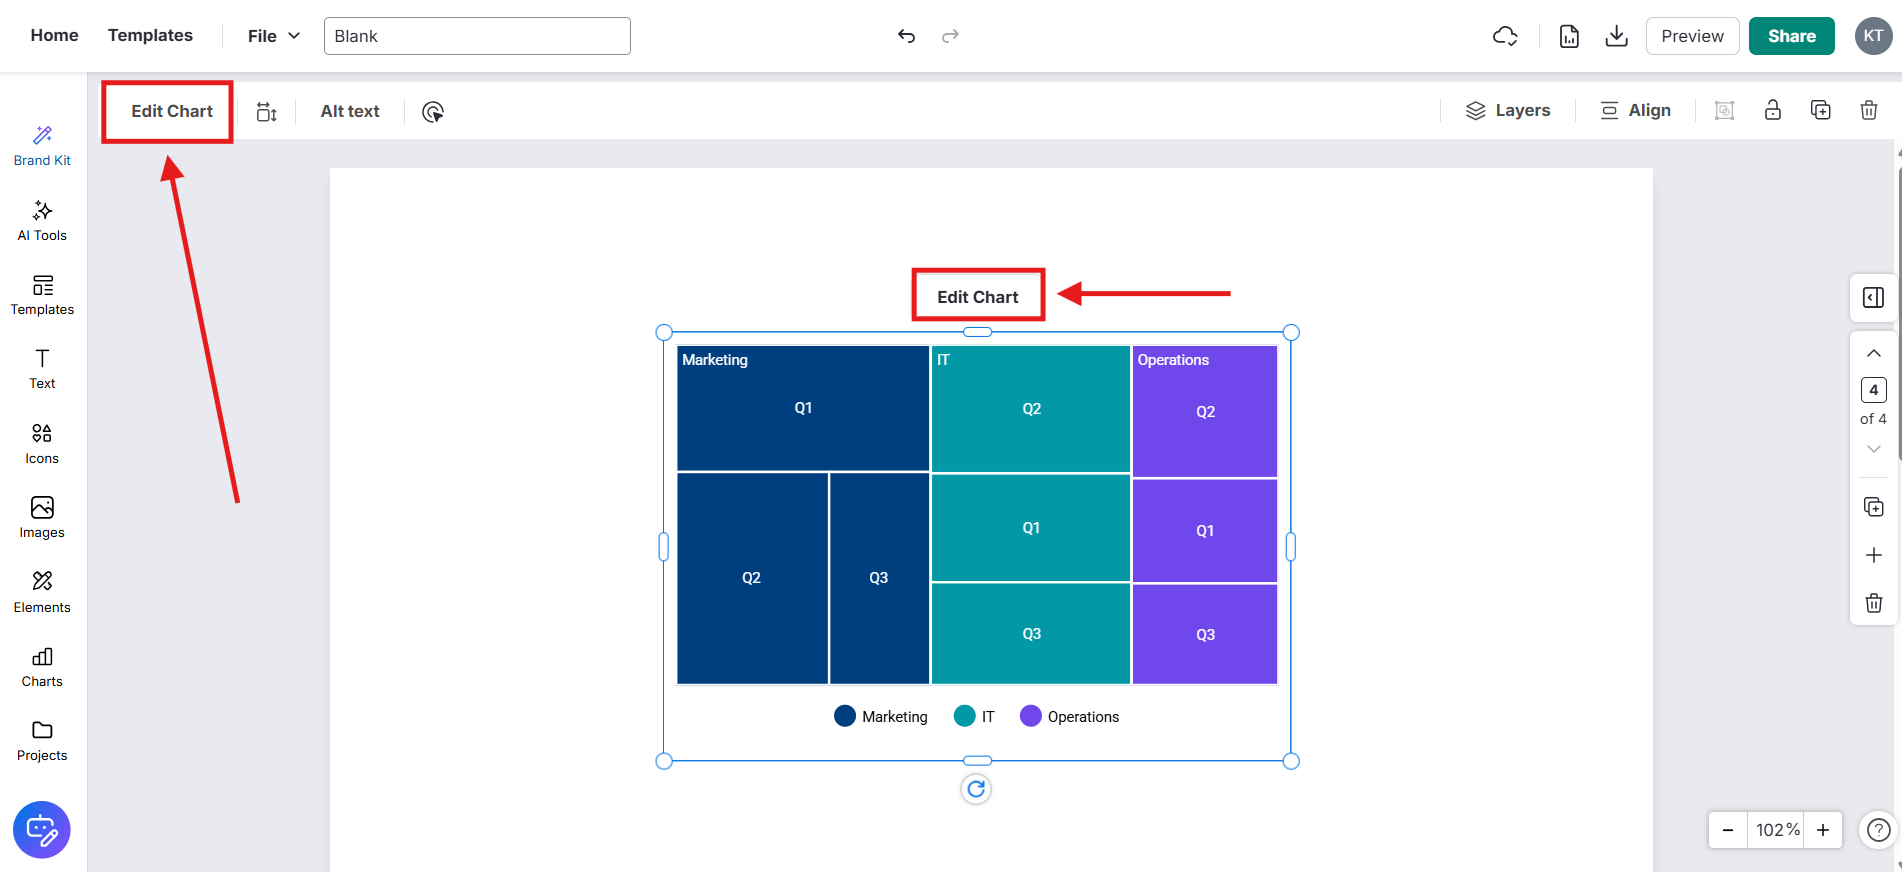
Task: Expand the Layers options
Action: tap(1507, 111)
